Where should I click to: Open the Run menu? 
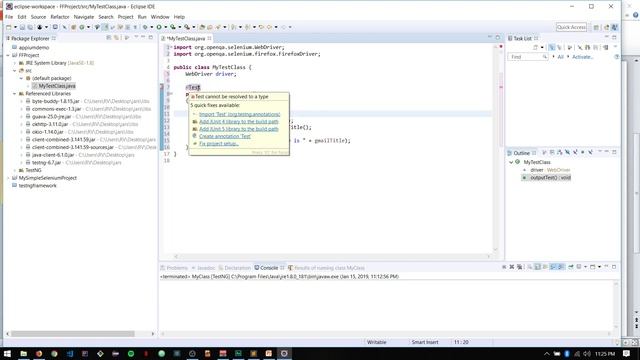(142, 17)
